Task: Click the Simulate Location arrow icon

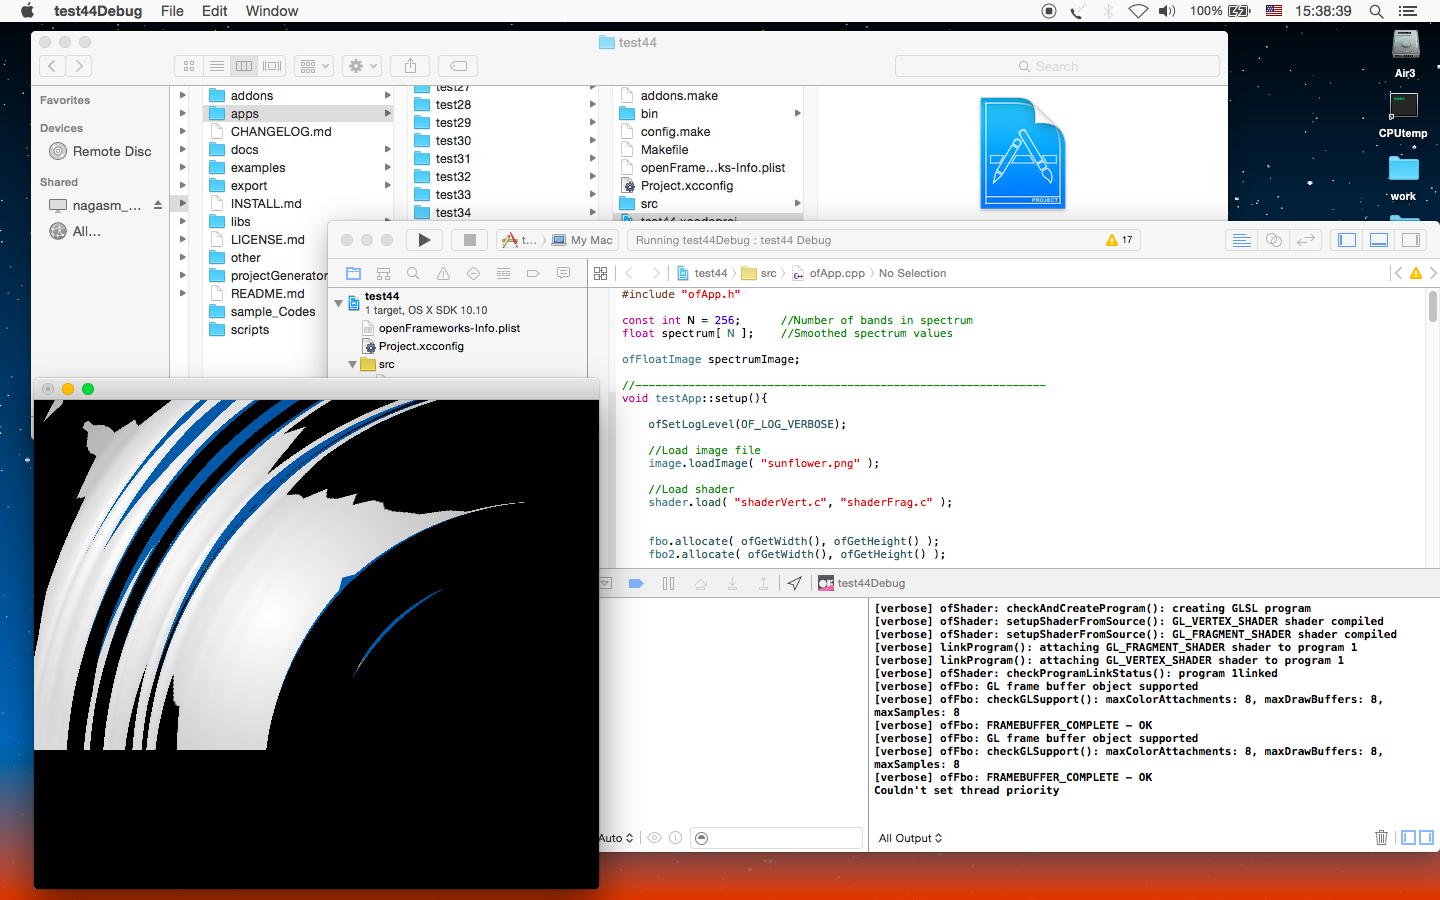Action: click(794, 583)
